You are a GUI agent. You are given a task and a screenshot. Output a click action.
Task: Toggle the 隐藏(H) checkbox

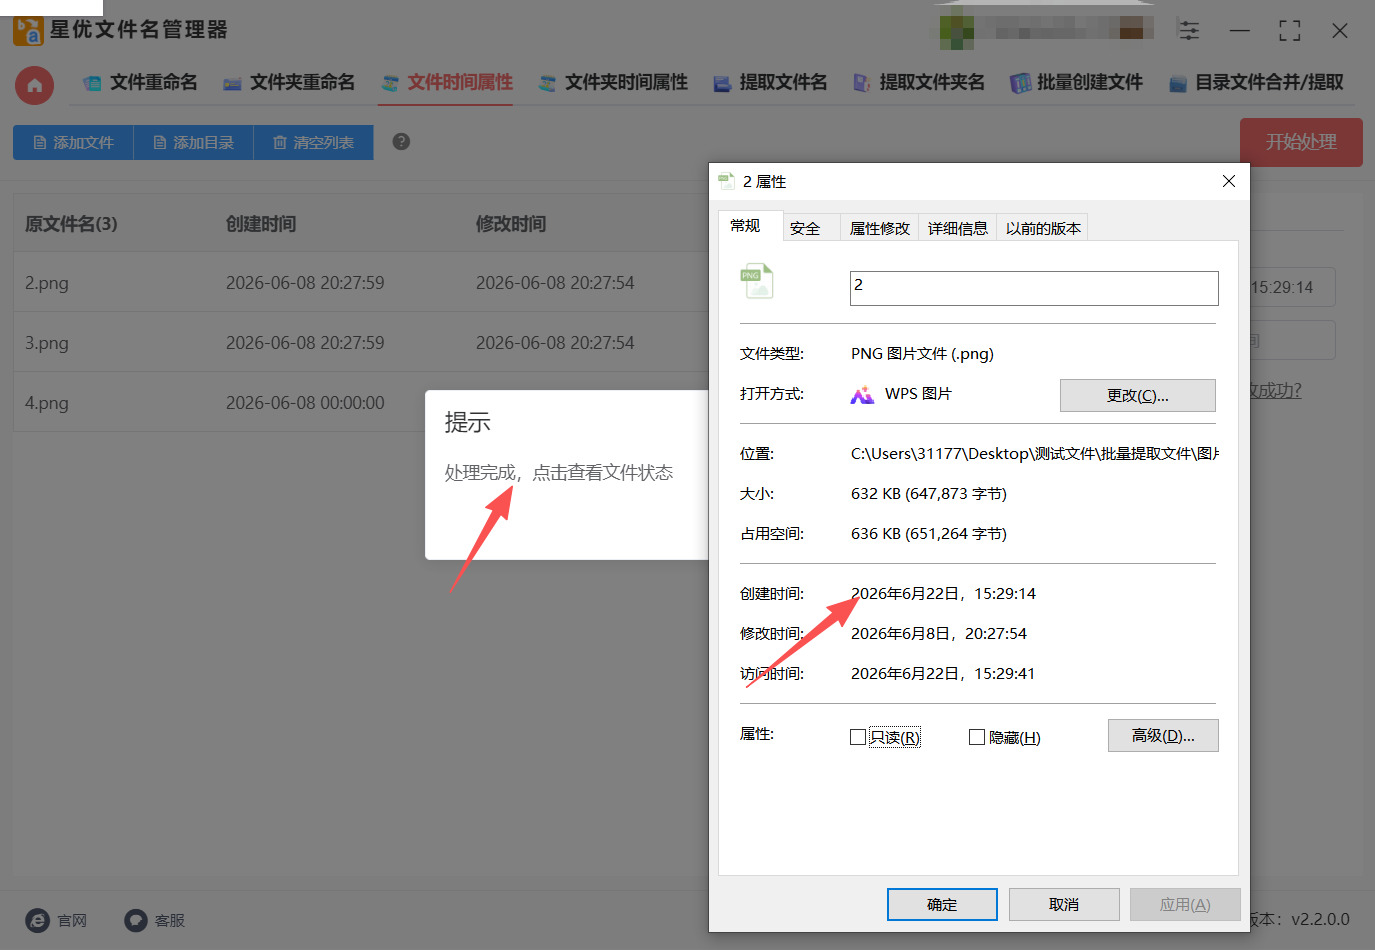pos(977,737)
